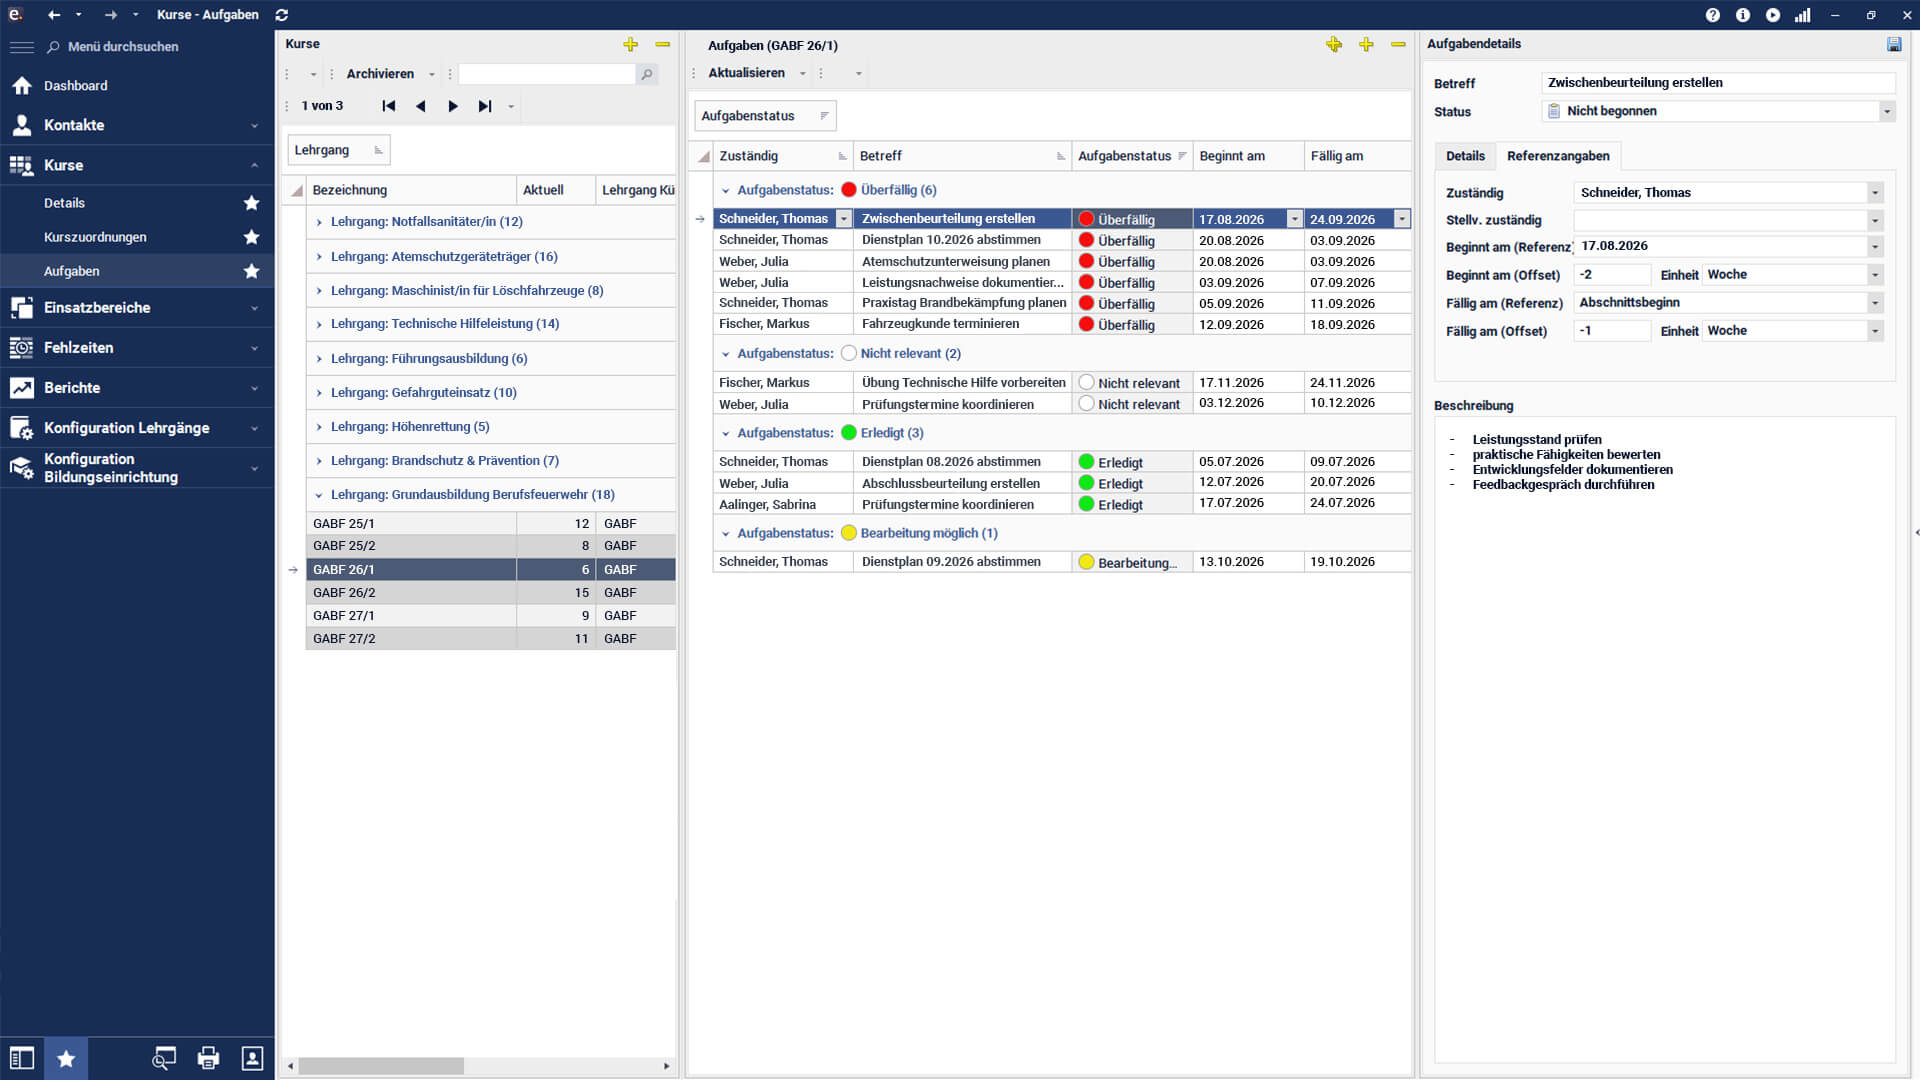Add a new course with Kurse plus icon

click(x=630, y=44)
